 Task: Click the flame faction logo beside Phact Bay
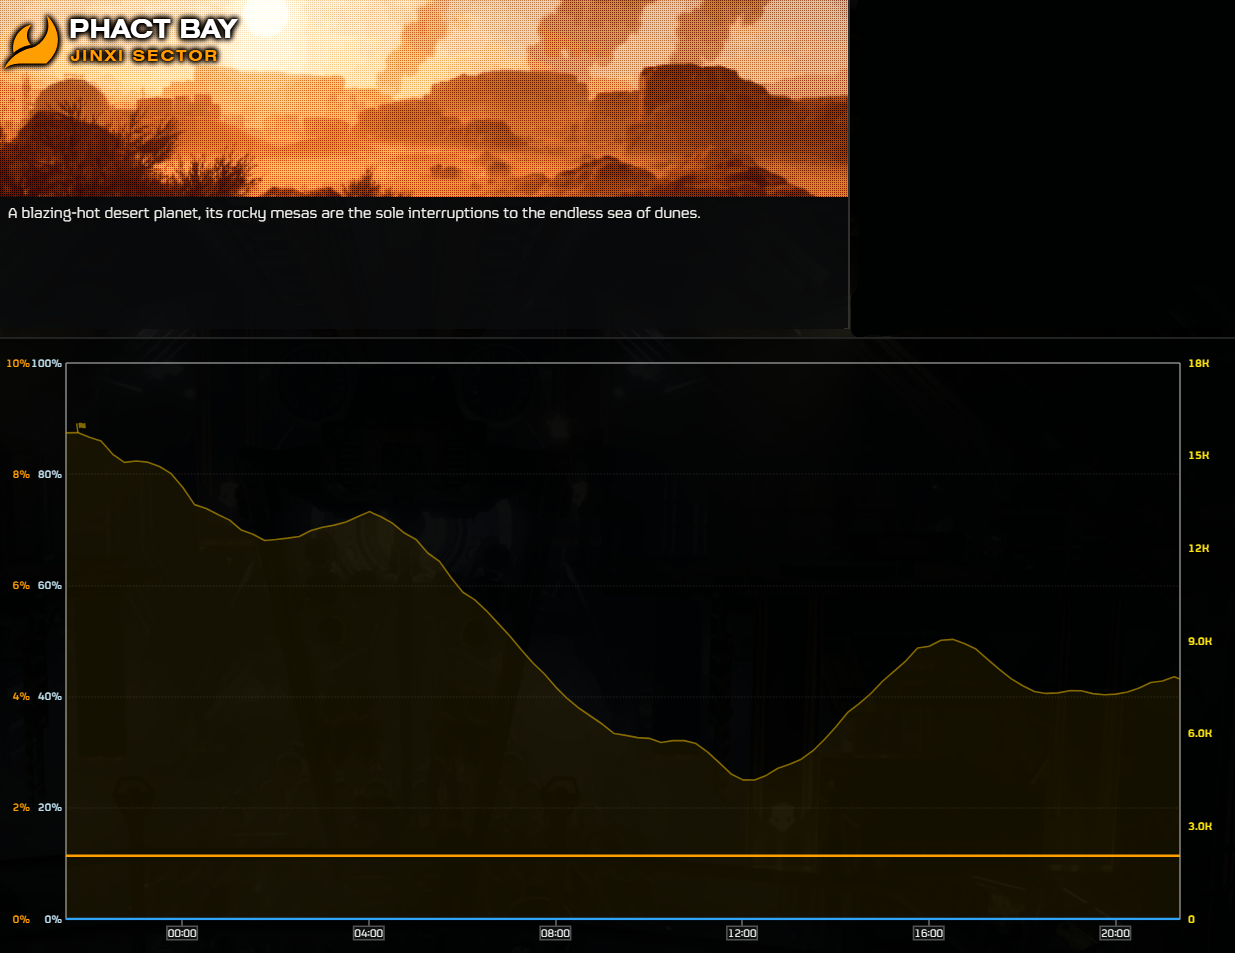click(32, 41)
